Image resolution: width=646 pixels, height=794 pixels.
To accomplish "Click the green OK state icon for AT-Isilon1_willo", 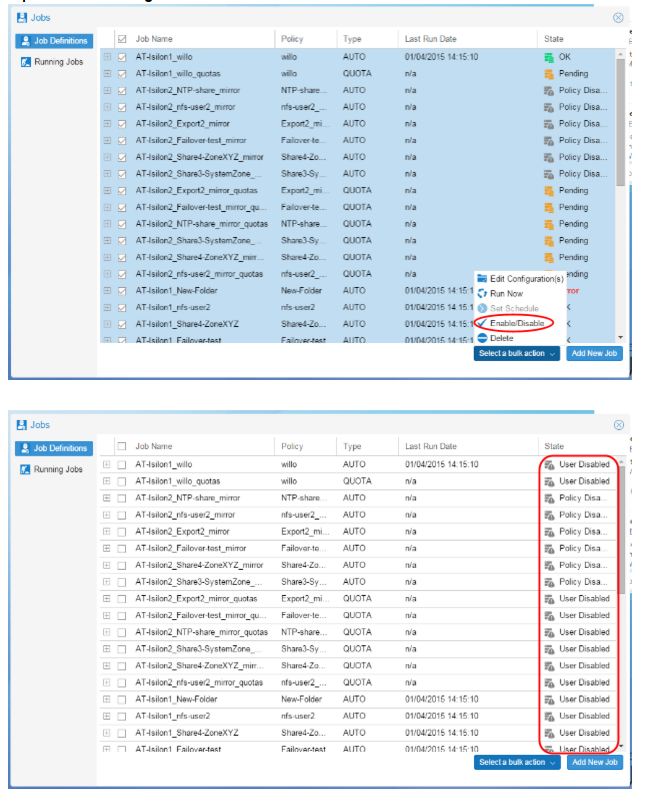I will pyautogui.click(x=549, y=57).
